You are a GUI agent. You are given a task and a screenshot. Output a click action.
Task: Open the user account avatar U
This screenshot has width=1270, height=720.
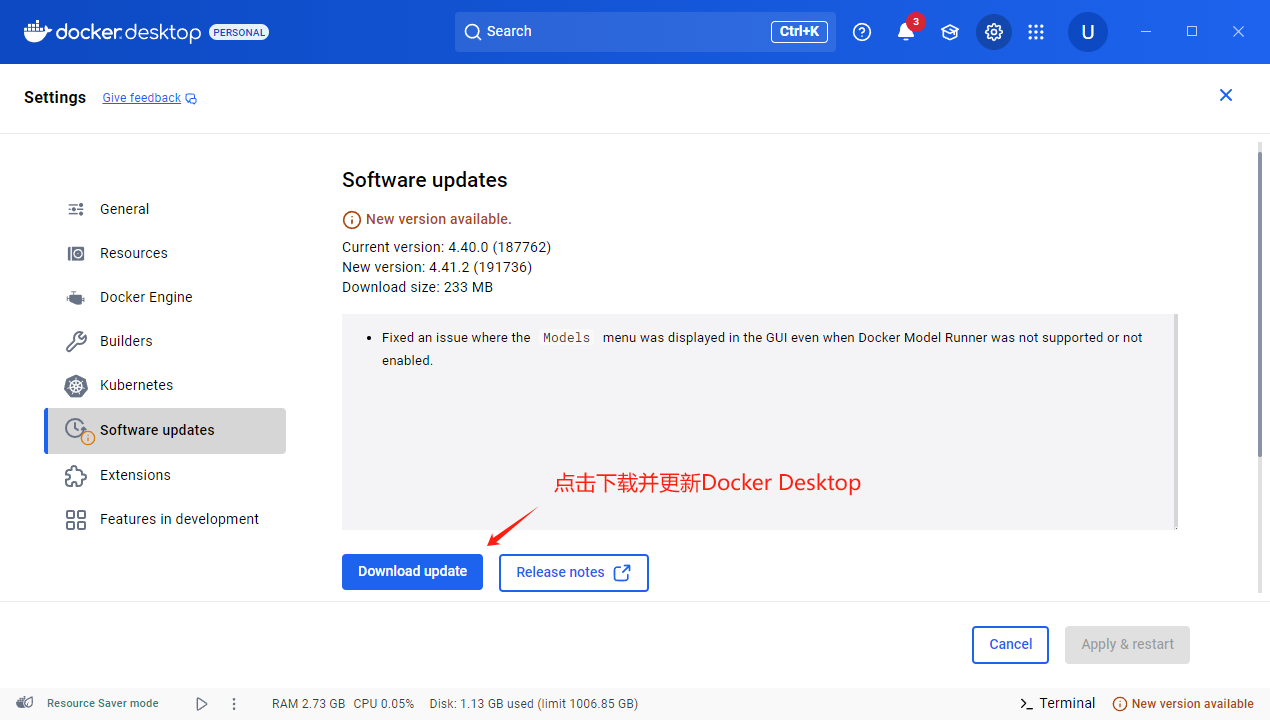tap(1088, 32)
